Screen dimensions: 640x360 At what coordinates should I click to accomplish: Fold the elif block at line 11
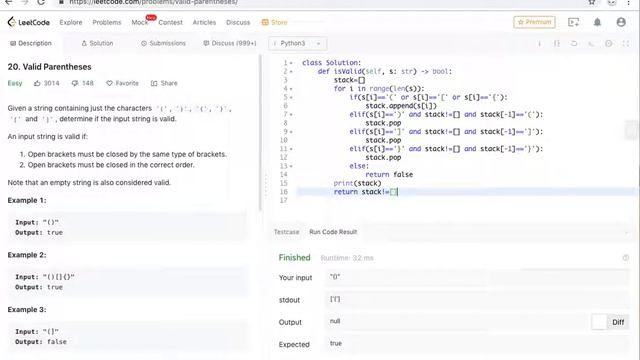(x=291, y=149)
